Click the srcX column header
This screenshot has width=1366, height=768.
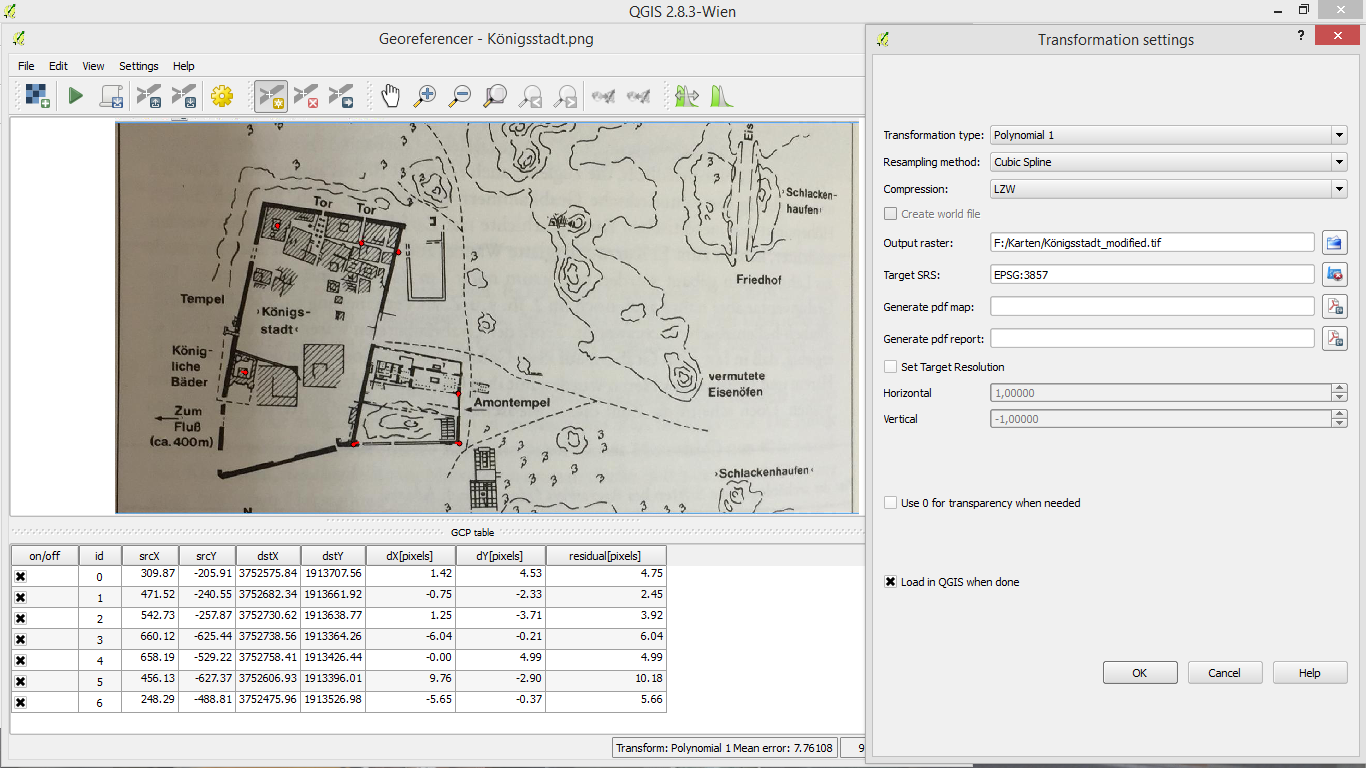coord(150,556)
